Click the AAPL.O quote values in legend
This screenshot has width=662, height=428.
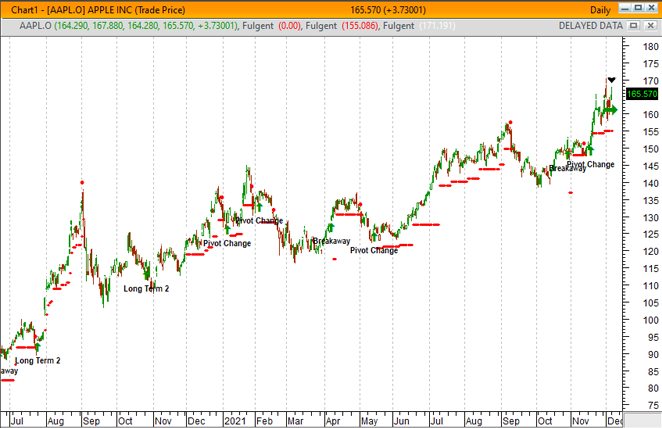pyautogui.click(x=146, y=26)
